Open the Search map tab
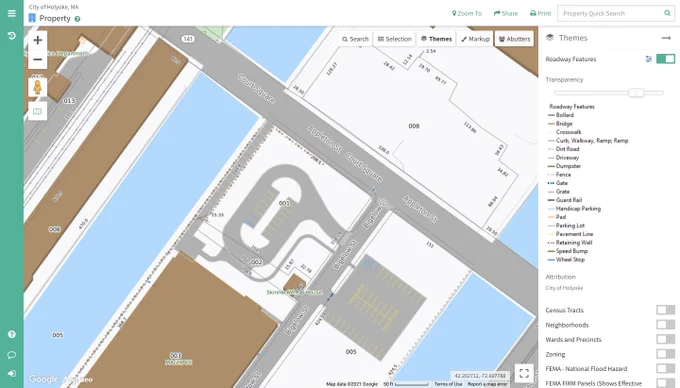680x388 pixels. pyautogui.click(x=355, y=39)
